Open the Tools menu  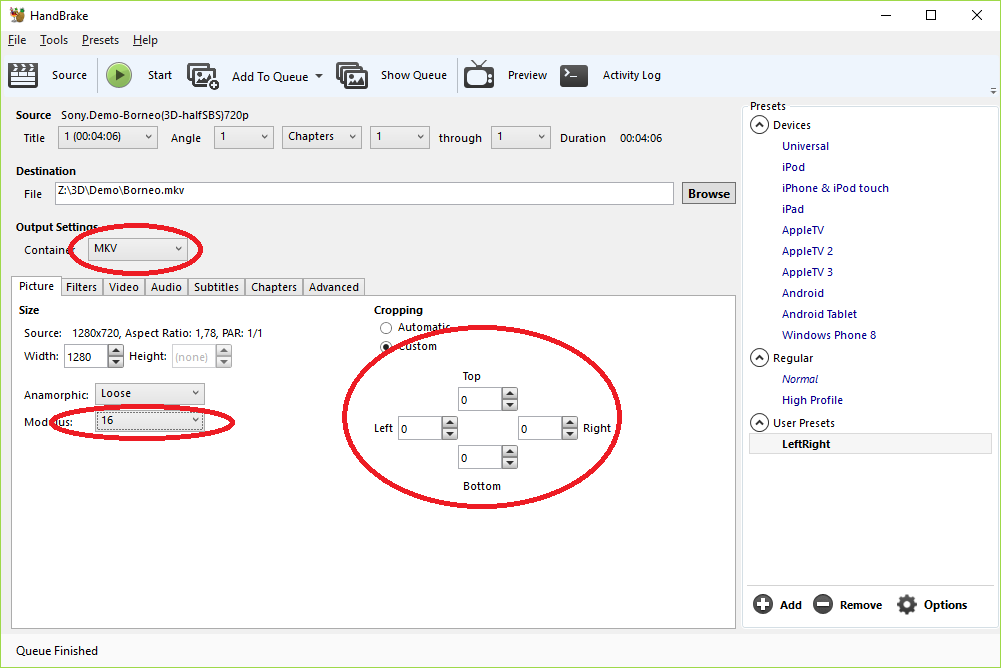54,40
